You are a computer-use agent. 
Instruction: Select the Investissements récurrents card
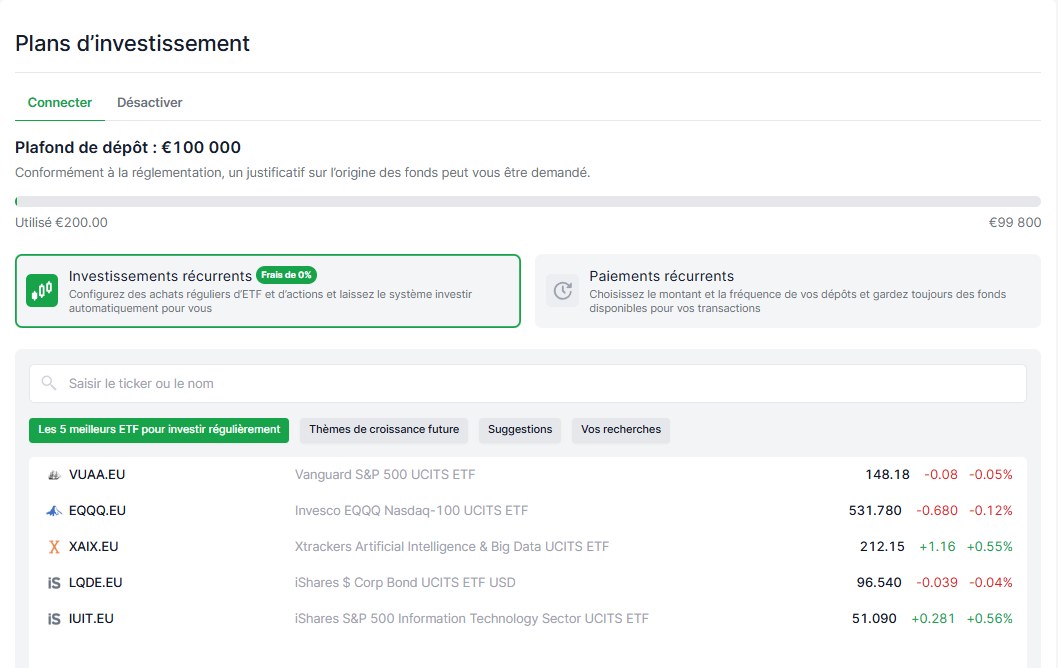click(x=268, y=291)
